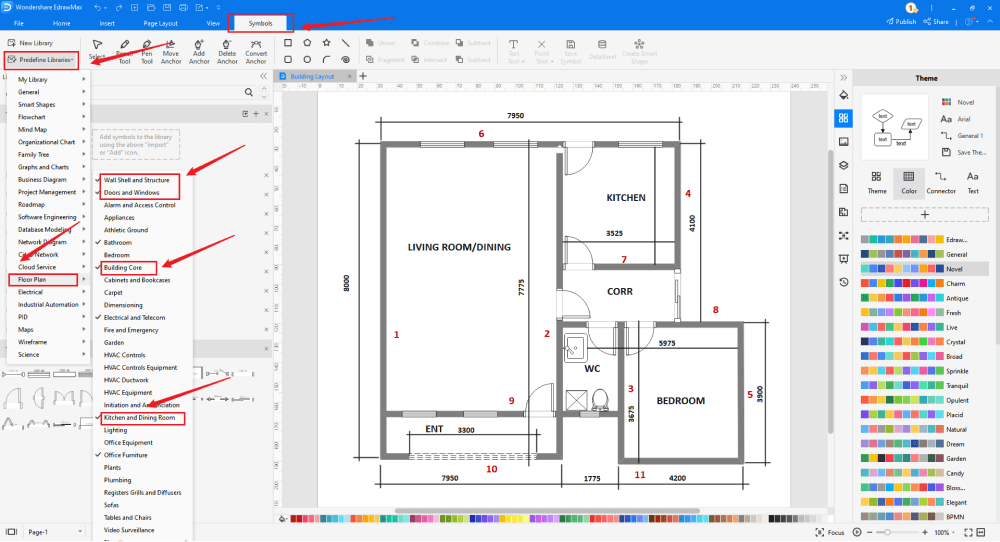Toggle Bathroom library checkmark
Image resolution: width=1000 pixels, height=542 pixels.
point(98,242)
